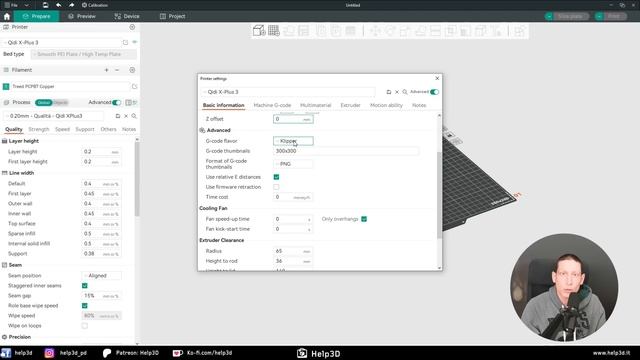The width and height of the screenshot is (640, 360).
Task: Expand the arrow next to File menu
Action: point(27,5)
